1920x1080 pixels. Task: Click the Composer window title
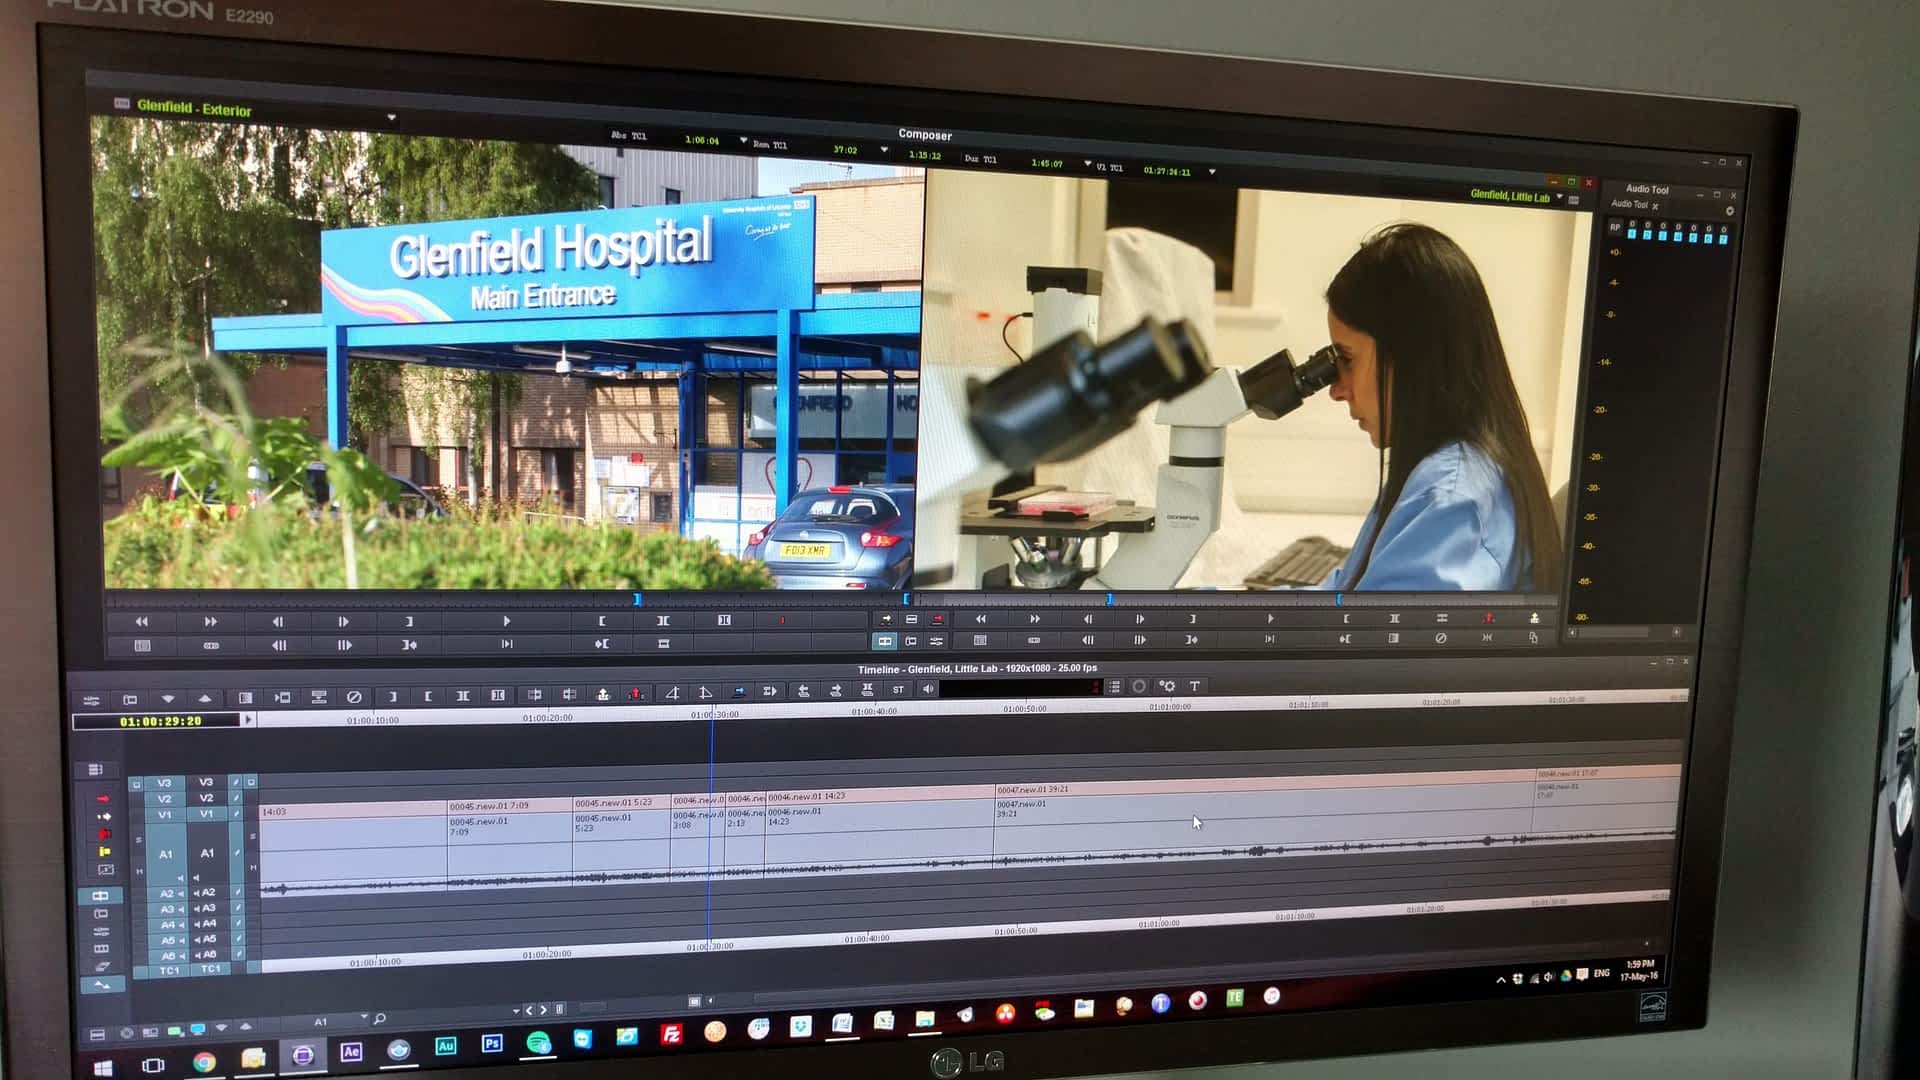click(x=924, y=134)
